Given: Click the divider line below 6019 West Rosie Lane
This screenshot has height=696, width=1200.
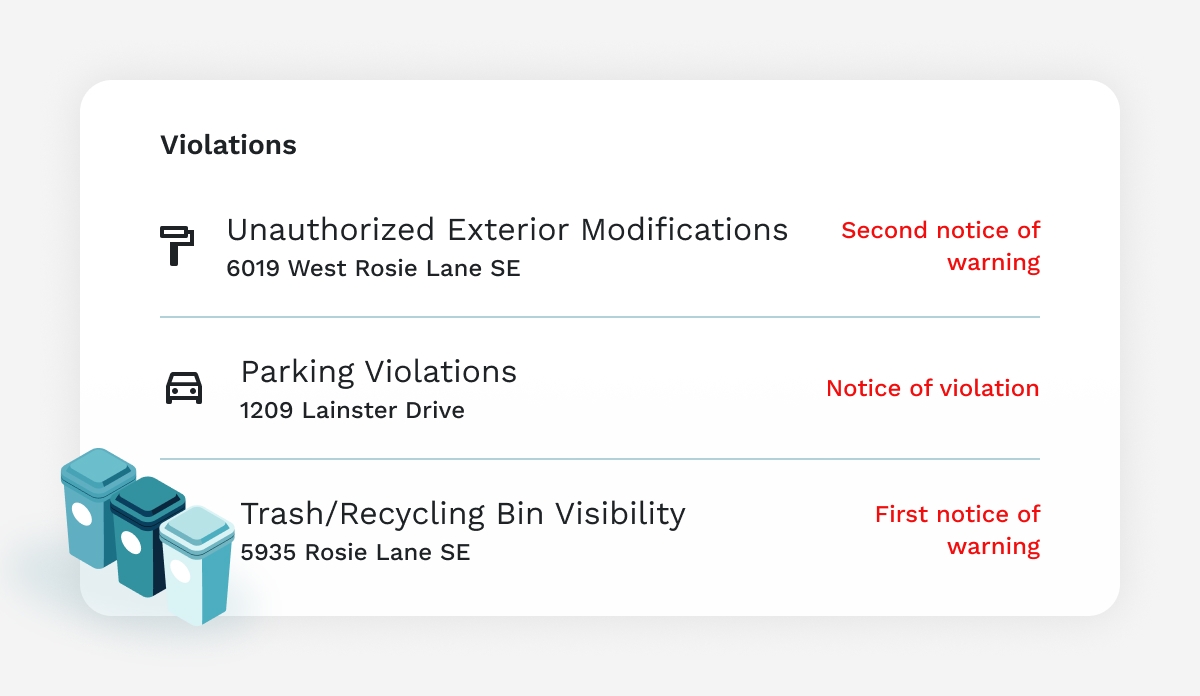Looking at the screenshot, I should coord(600,317).
